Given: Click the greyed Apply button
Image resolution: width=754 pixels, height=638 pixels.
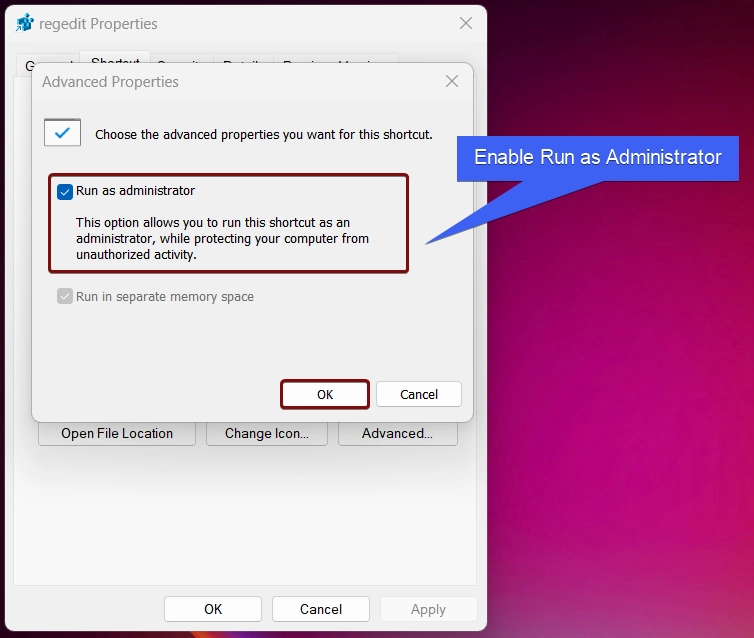Looking at the screenshot, I should click(x=428, y=609).
